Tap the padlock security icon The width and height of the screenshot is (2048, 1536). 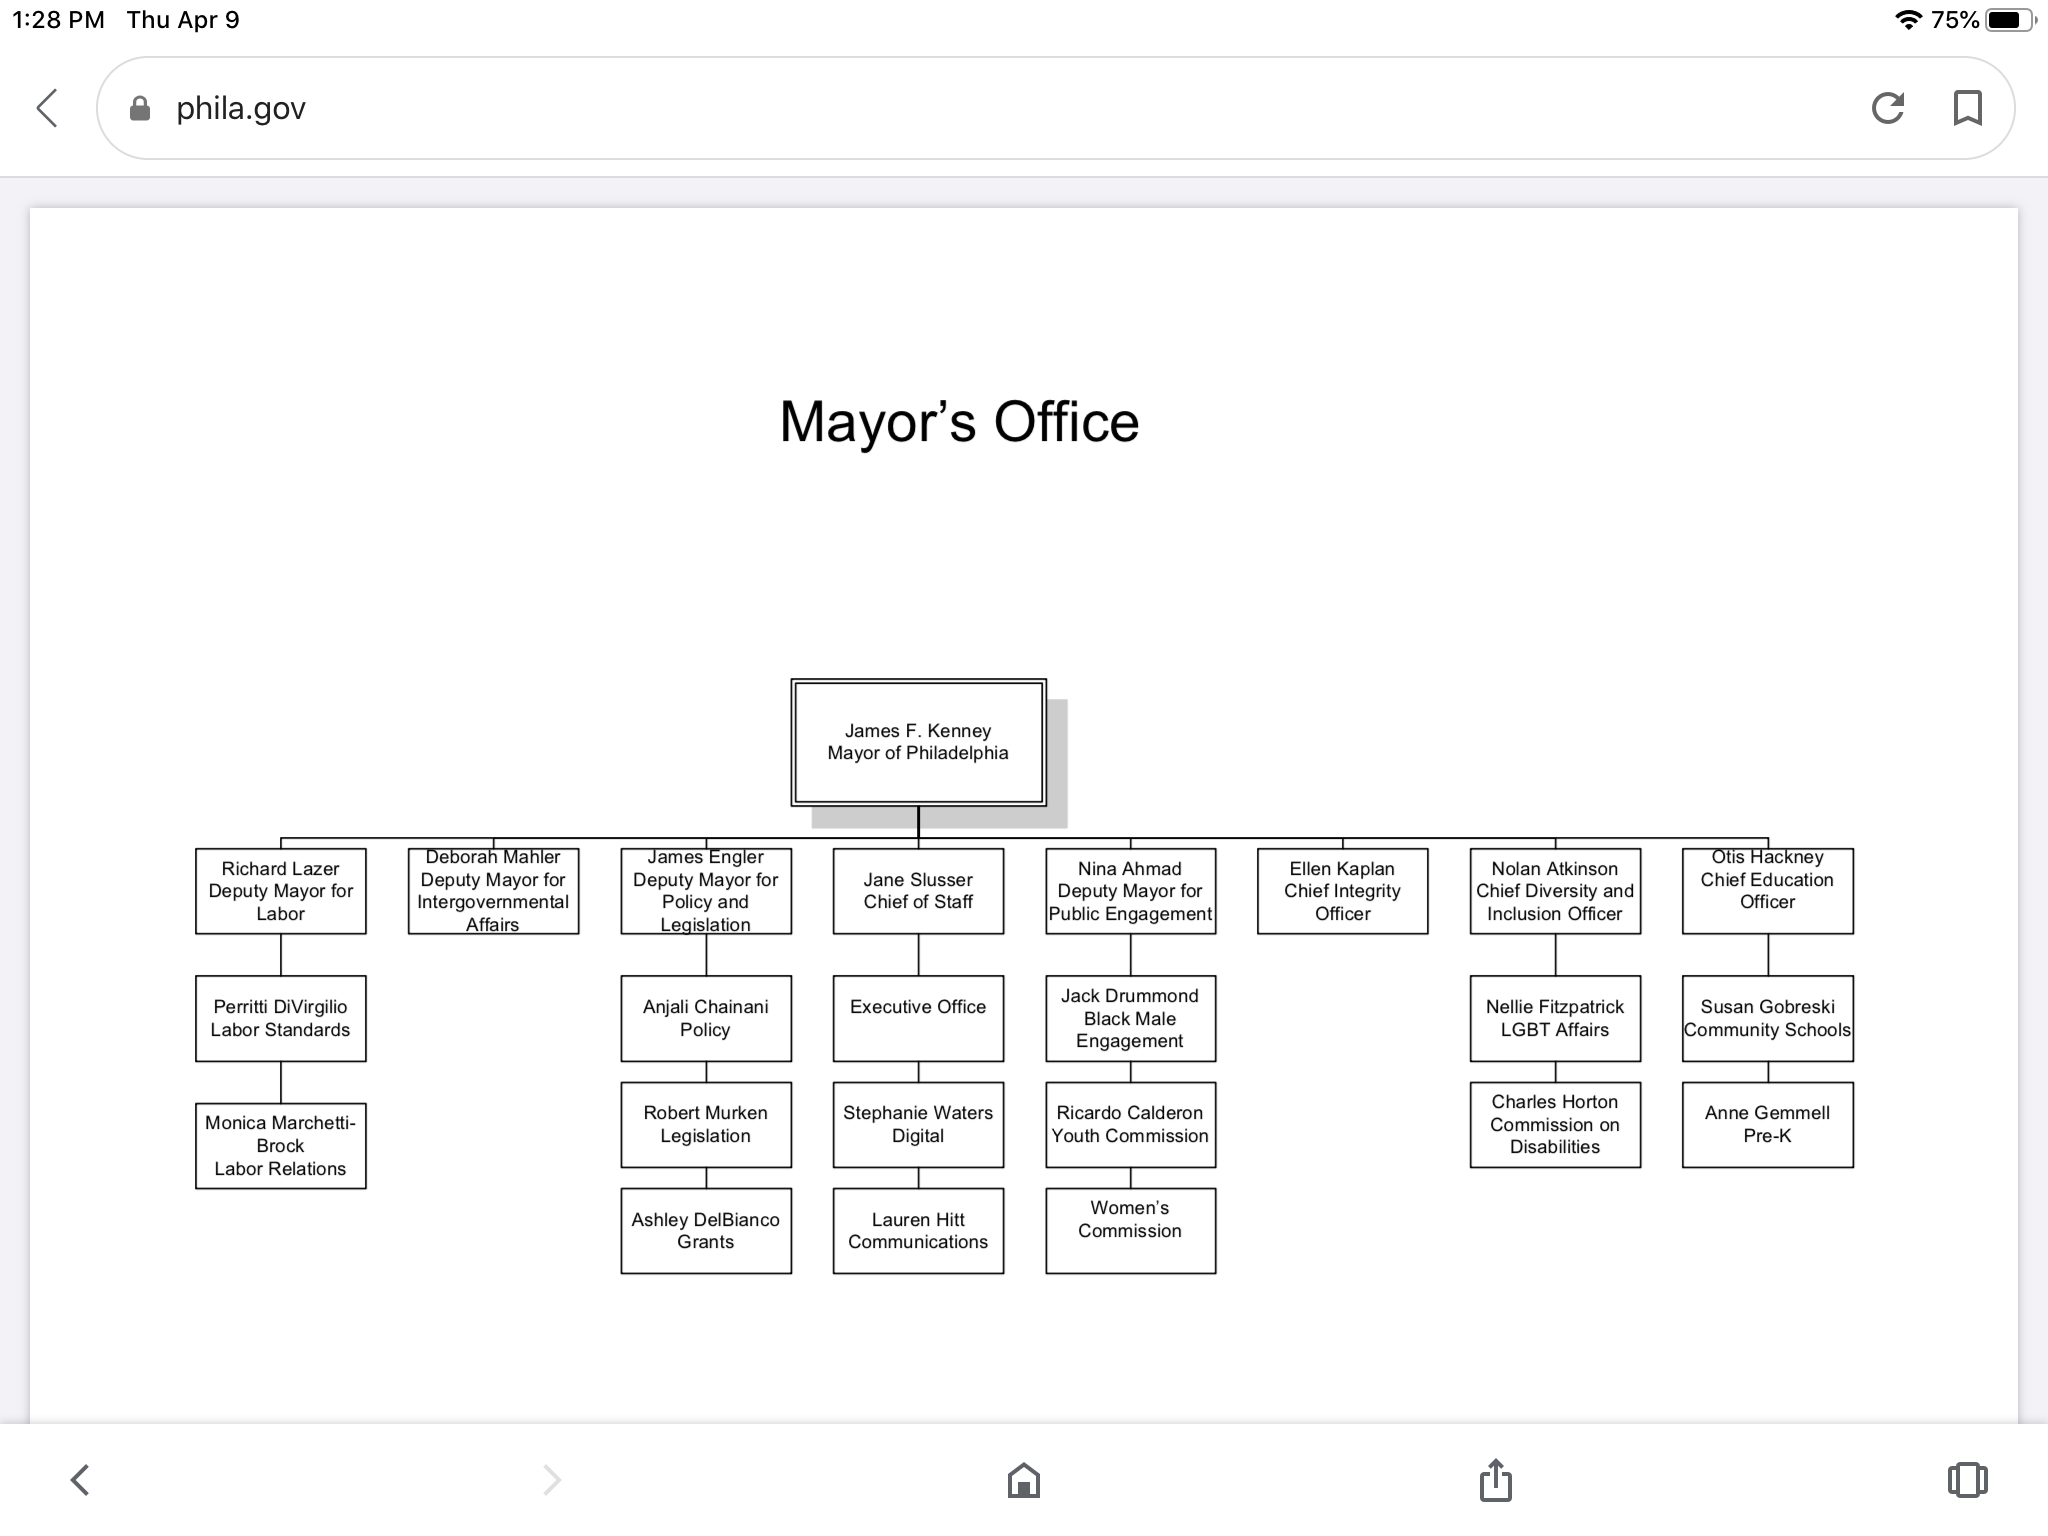140,108
